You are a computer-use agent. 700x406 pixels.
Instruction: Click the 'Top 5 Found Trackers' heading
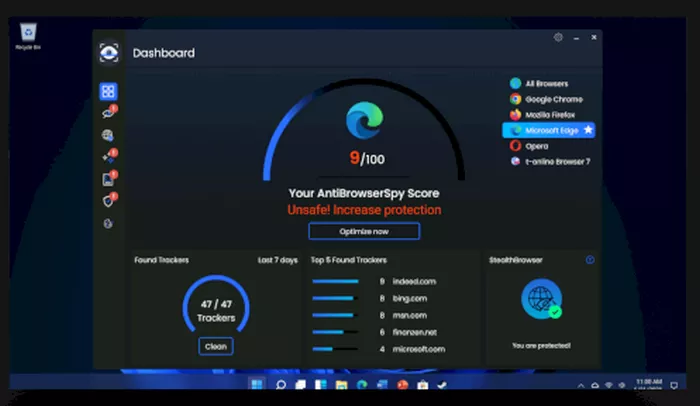(349, 260)
